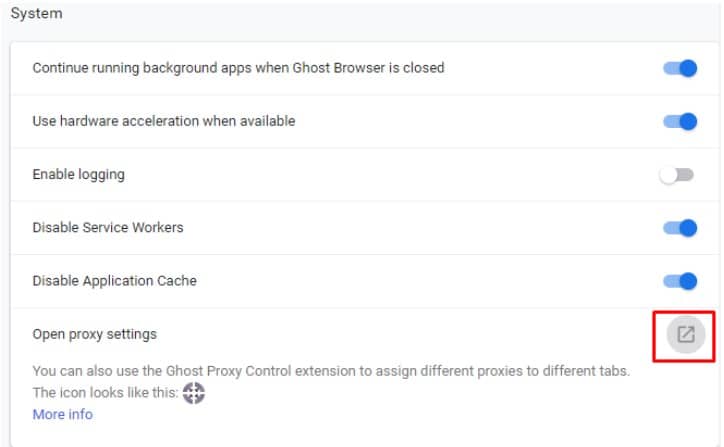Click the 'Disable Application Cache' label text

click(115, 281)
